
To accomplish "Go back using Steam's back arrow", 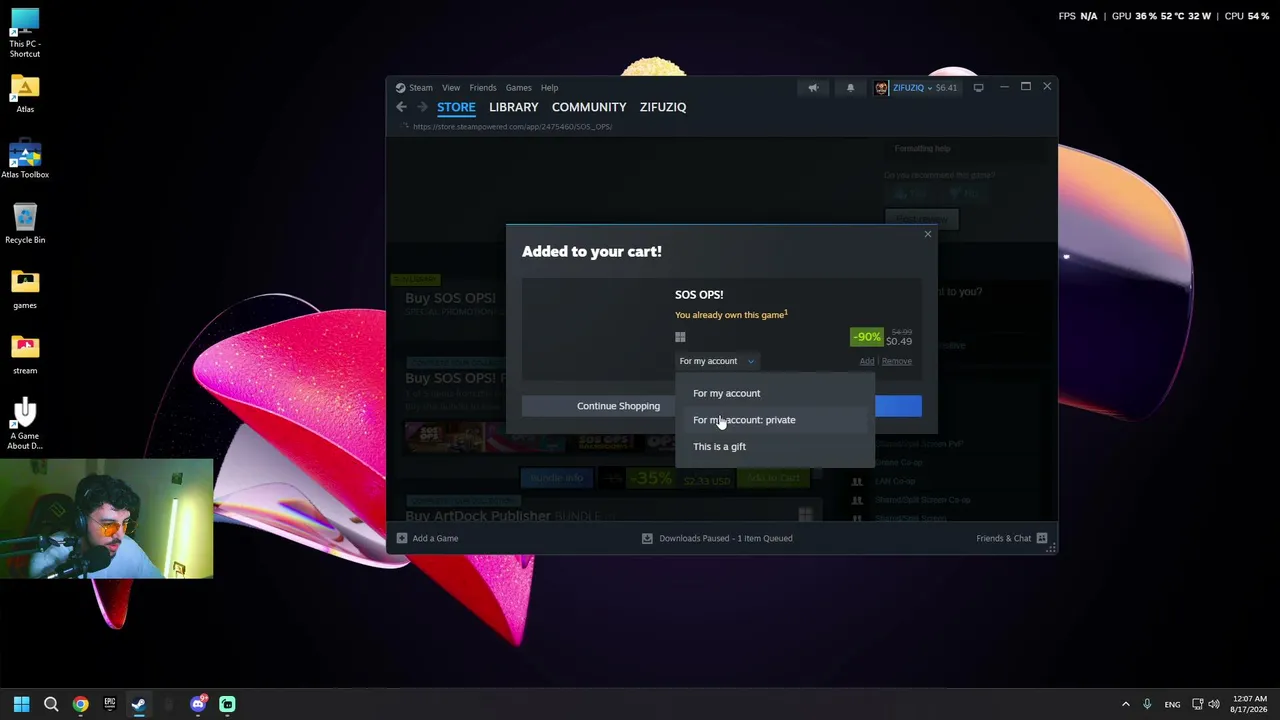I will (x=401, y=107).
